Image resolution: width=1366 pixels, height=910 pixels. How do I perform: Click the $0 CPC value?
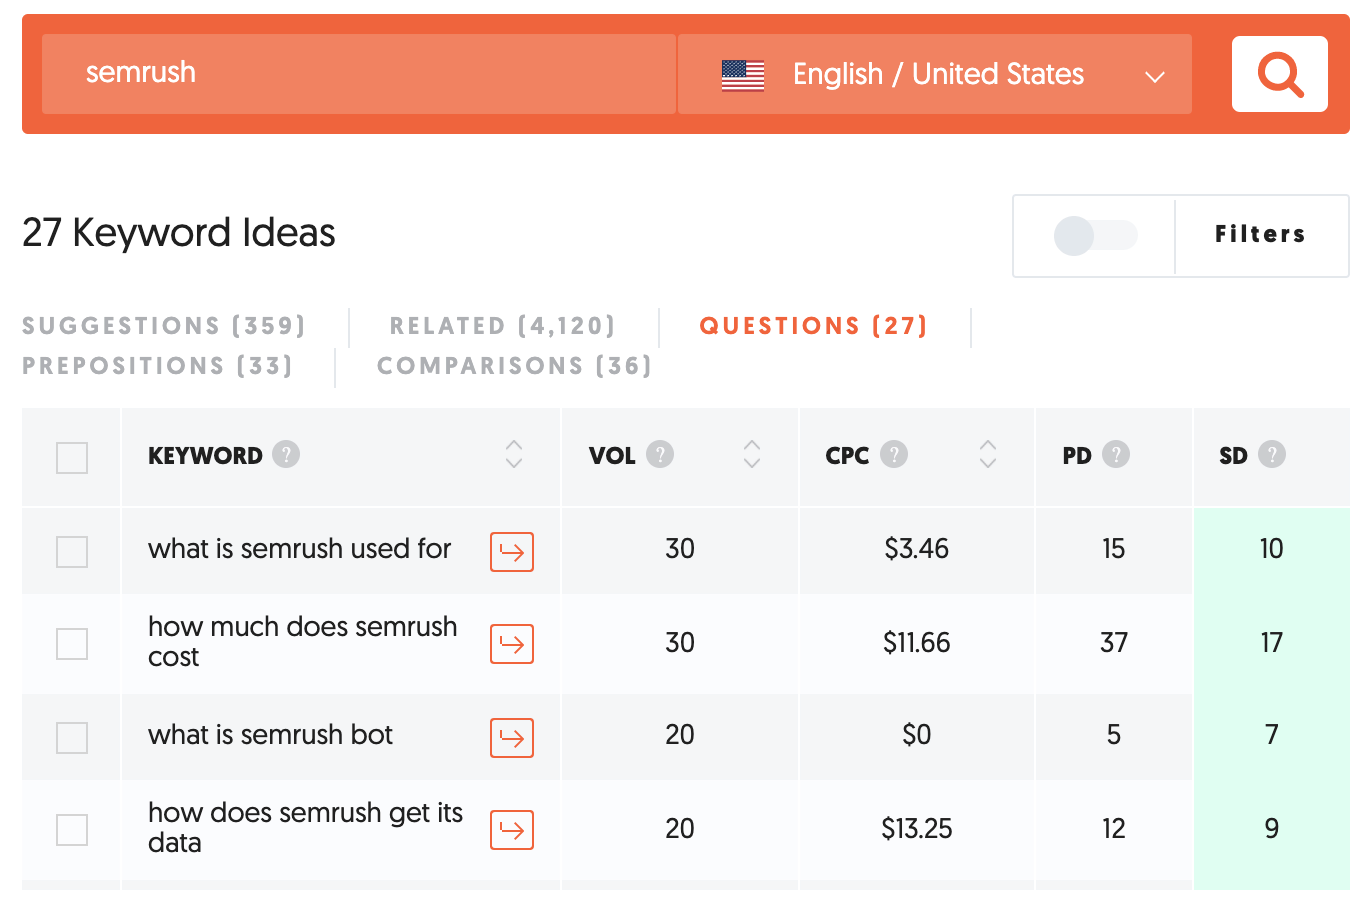pos(917,735)
